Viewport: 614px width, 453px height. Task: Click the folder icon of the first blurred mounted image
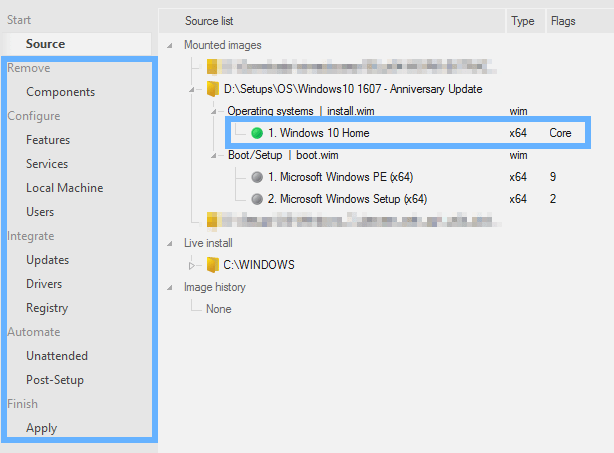213,67
